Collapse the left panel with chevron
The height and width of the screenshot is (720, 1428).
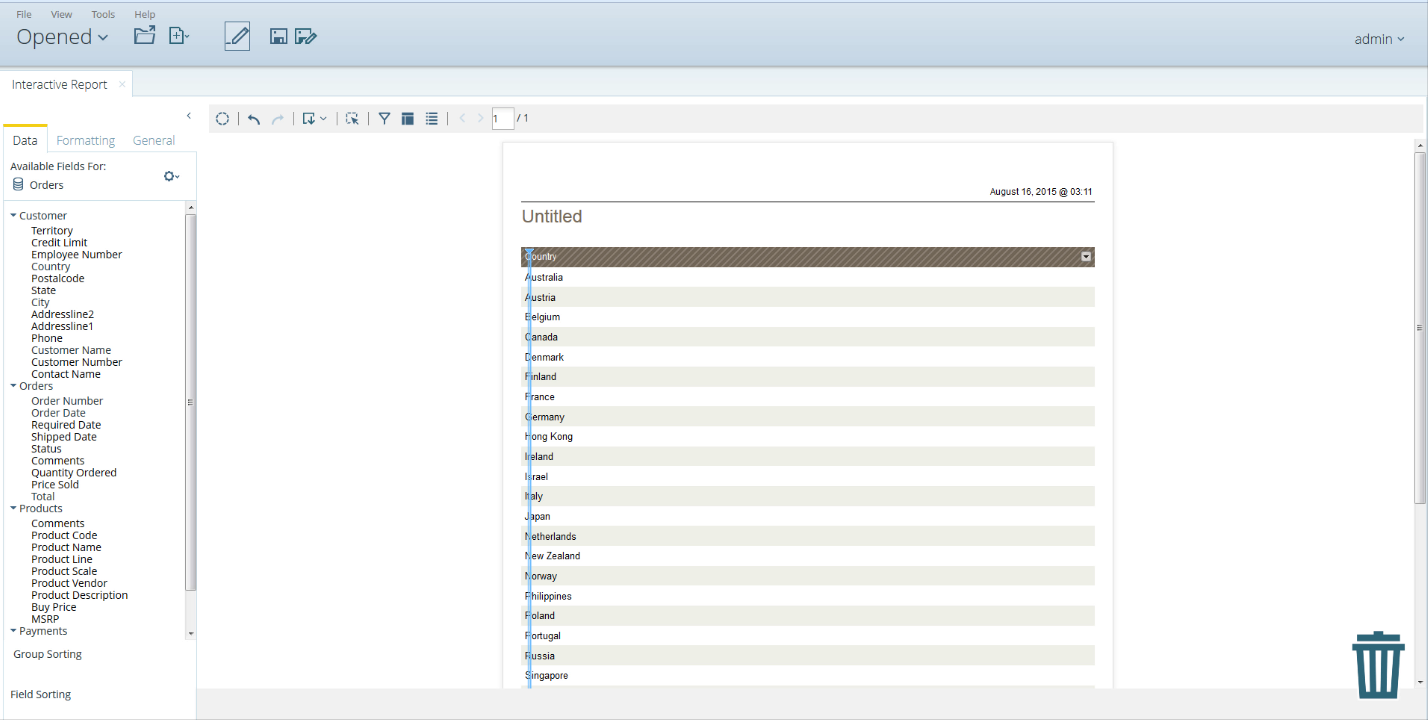pyautogui.click(x=189, y=116)
